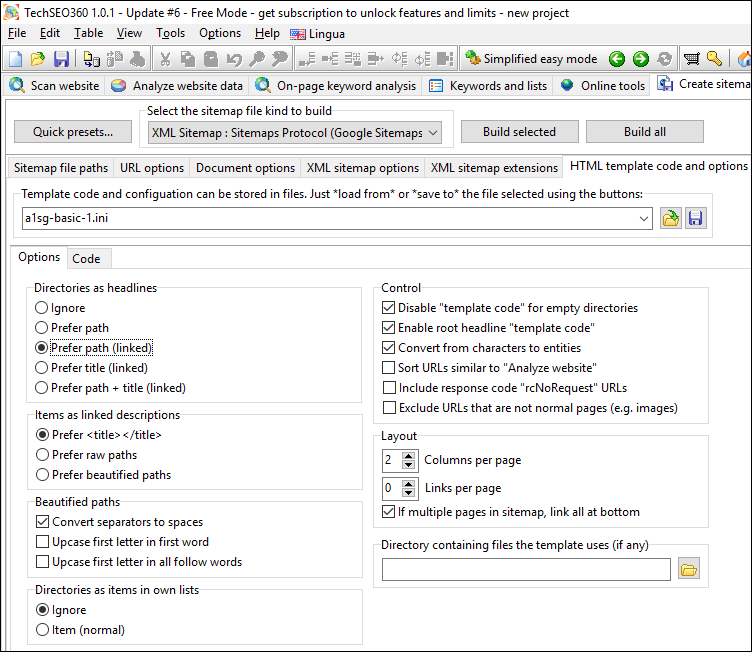Click the Build all button
The width and height of the screenshot is (752, 652).
tap(644, 132)
